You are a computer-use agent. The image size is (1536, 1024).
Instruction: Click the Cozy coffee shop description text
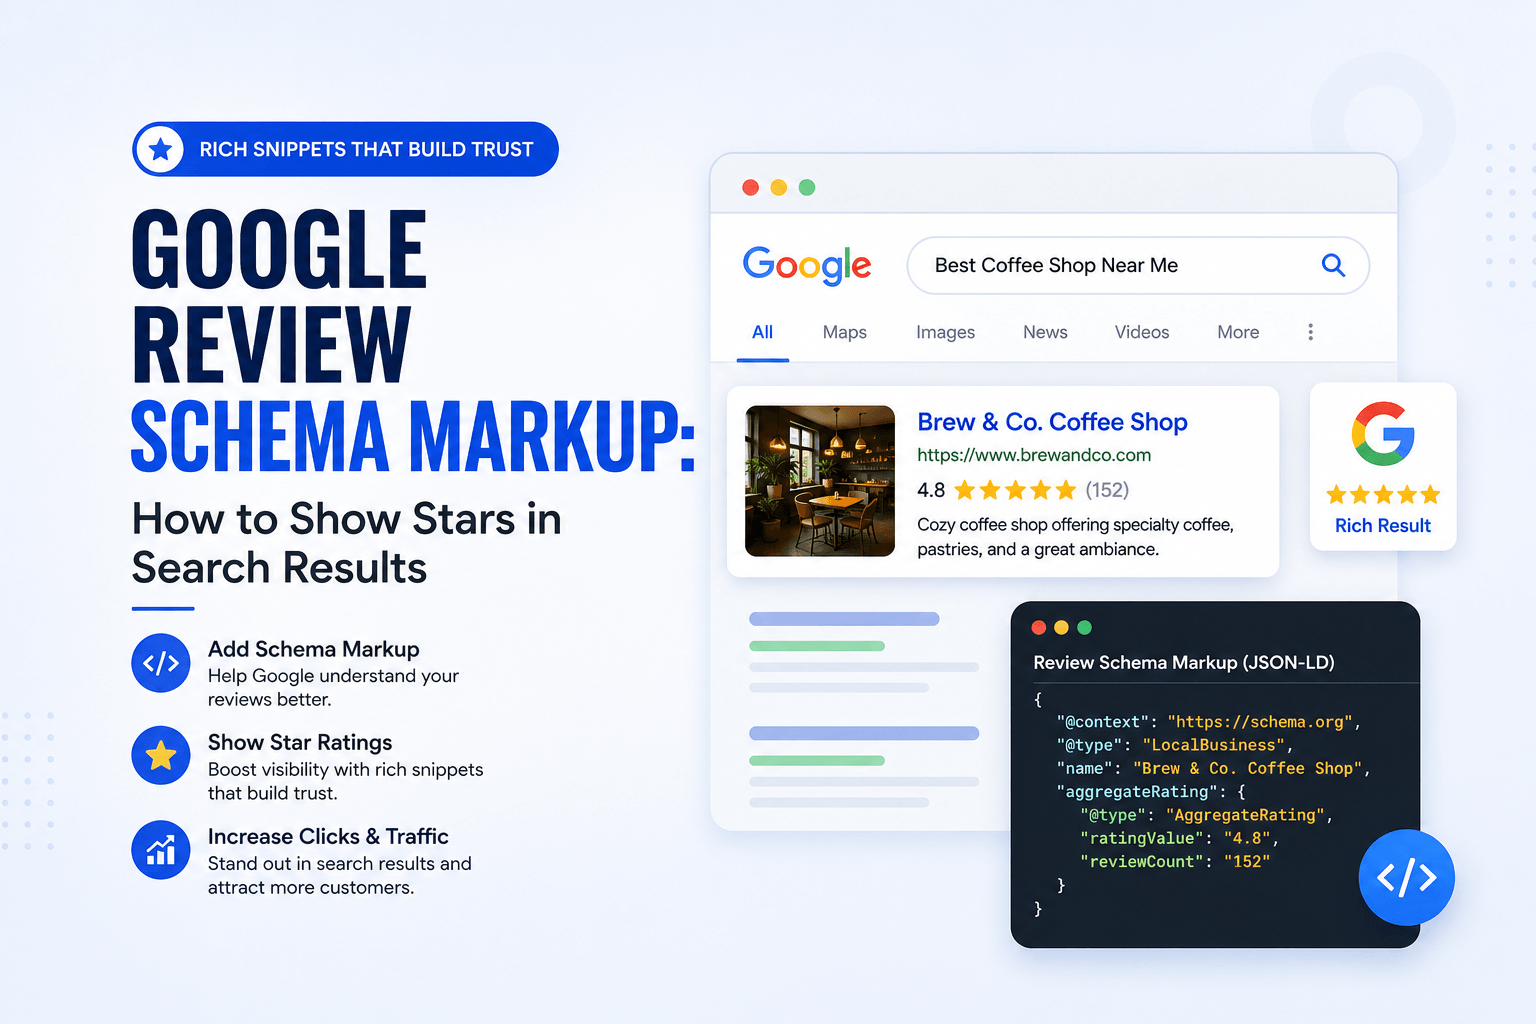1075,537
